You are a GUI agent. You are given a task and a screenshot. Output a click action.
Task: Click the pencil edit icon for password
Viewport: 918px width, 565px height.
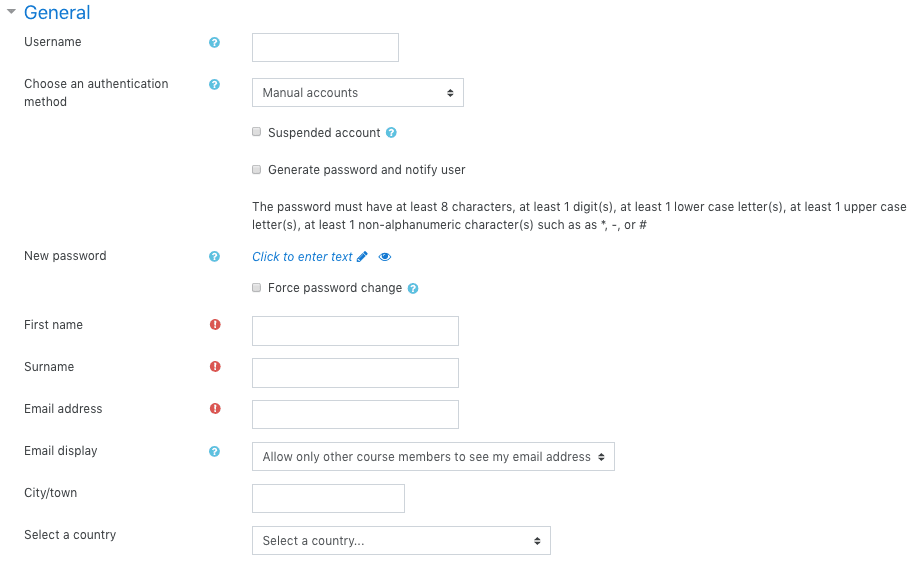click(x=362, y=257)
